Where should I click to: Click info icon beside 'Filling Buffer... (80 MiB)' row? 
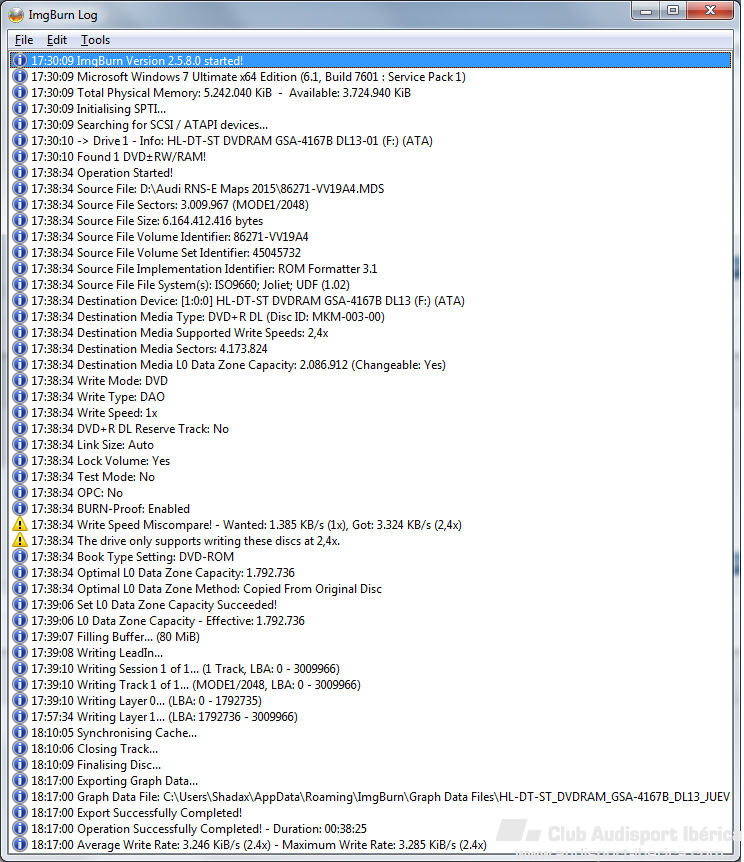point(20,637)
